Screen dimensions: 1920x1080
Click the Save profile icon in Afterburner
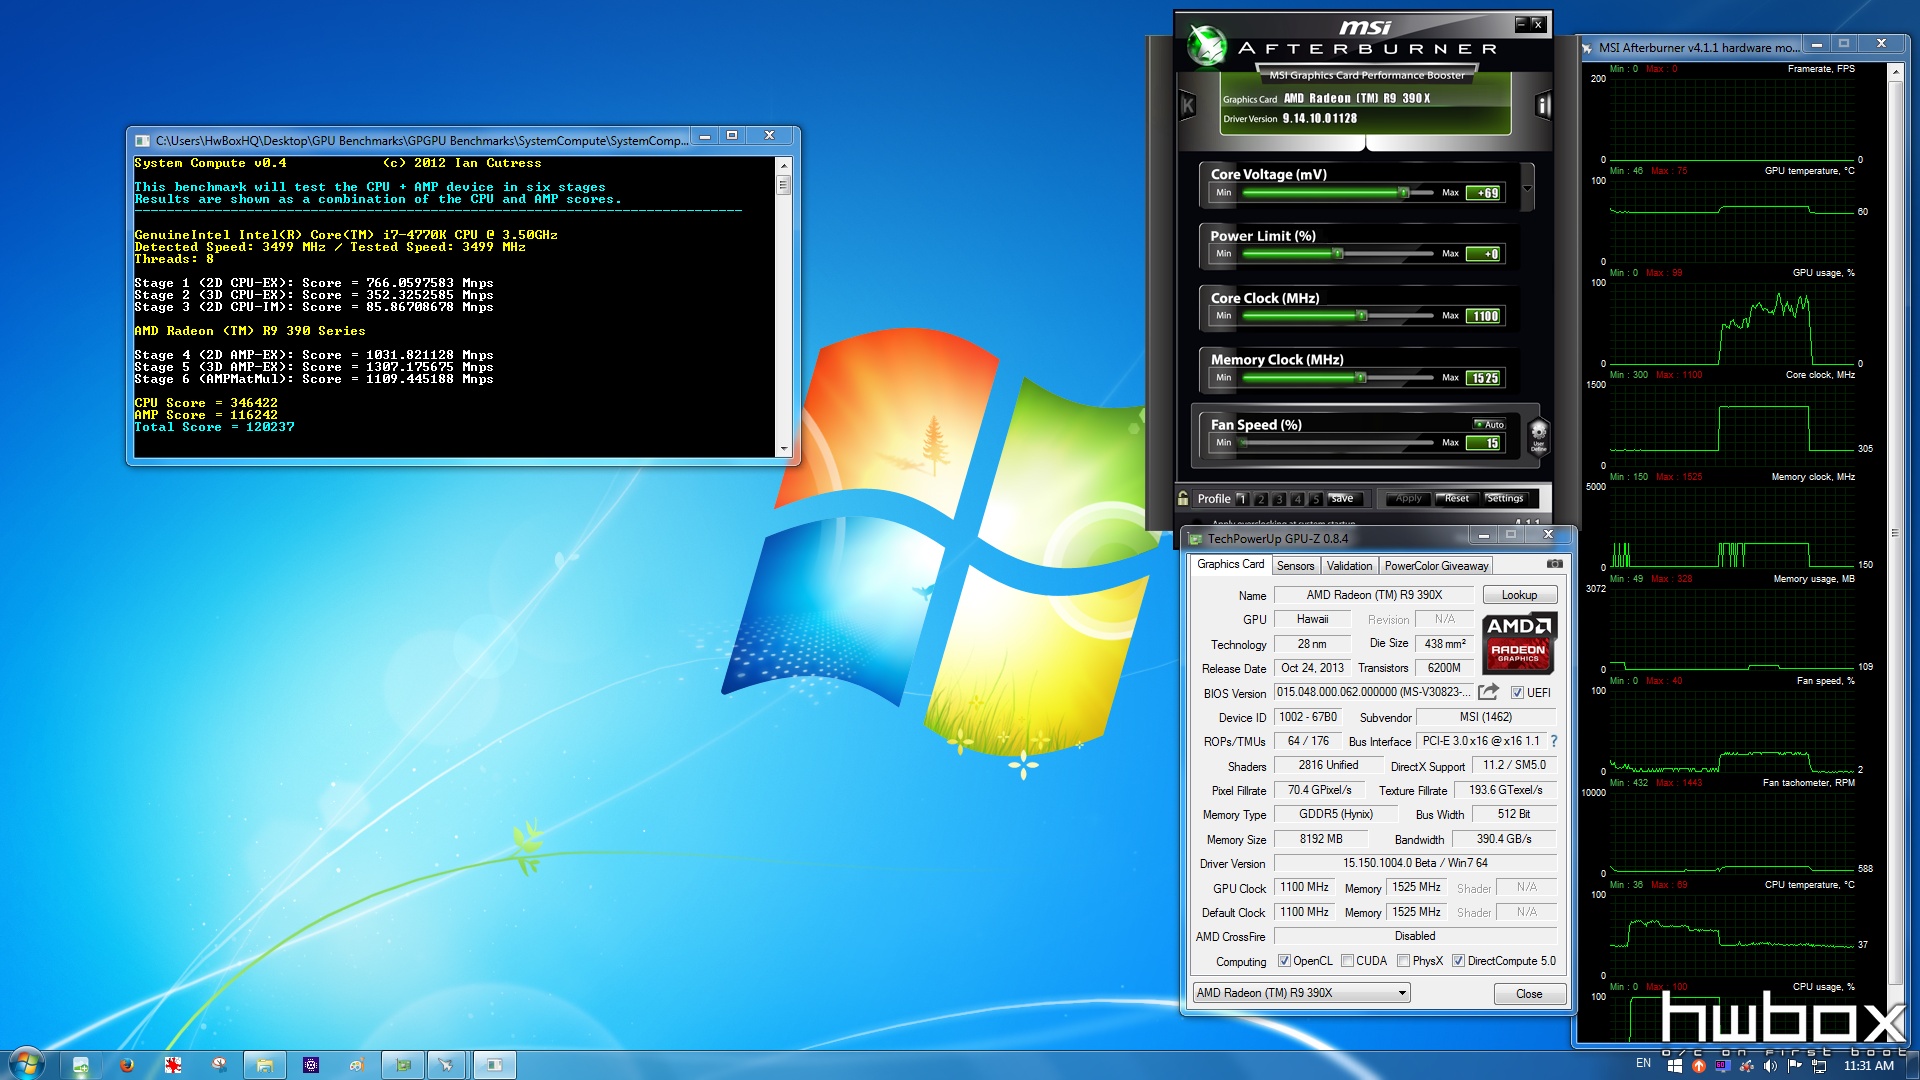click(x=1341, y=497)
